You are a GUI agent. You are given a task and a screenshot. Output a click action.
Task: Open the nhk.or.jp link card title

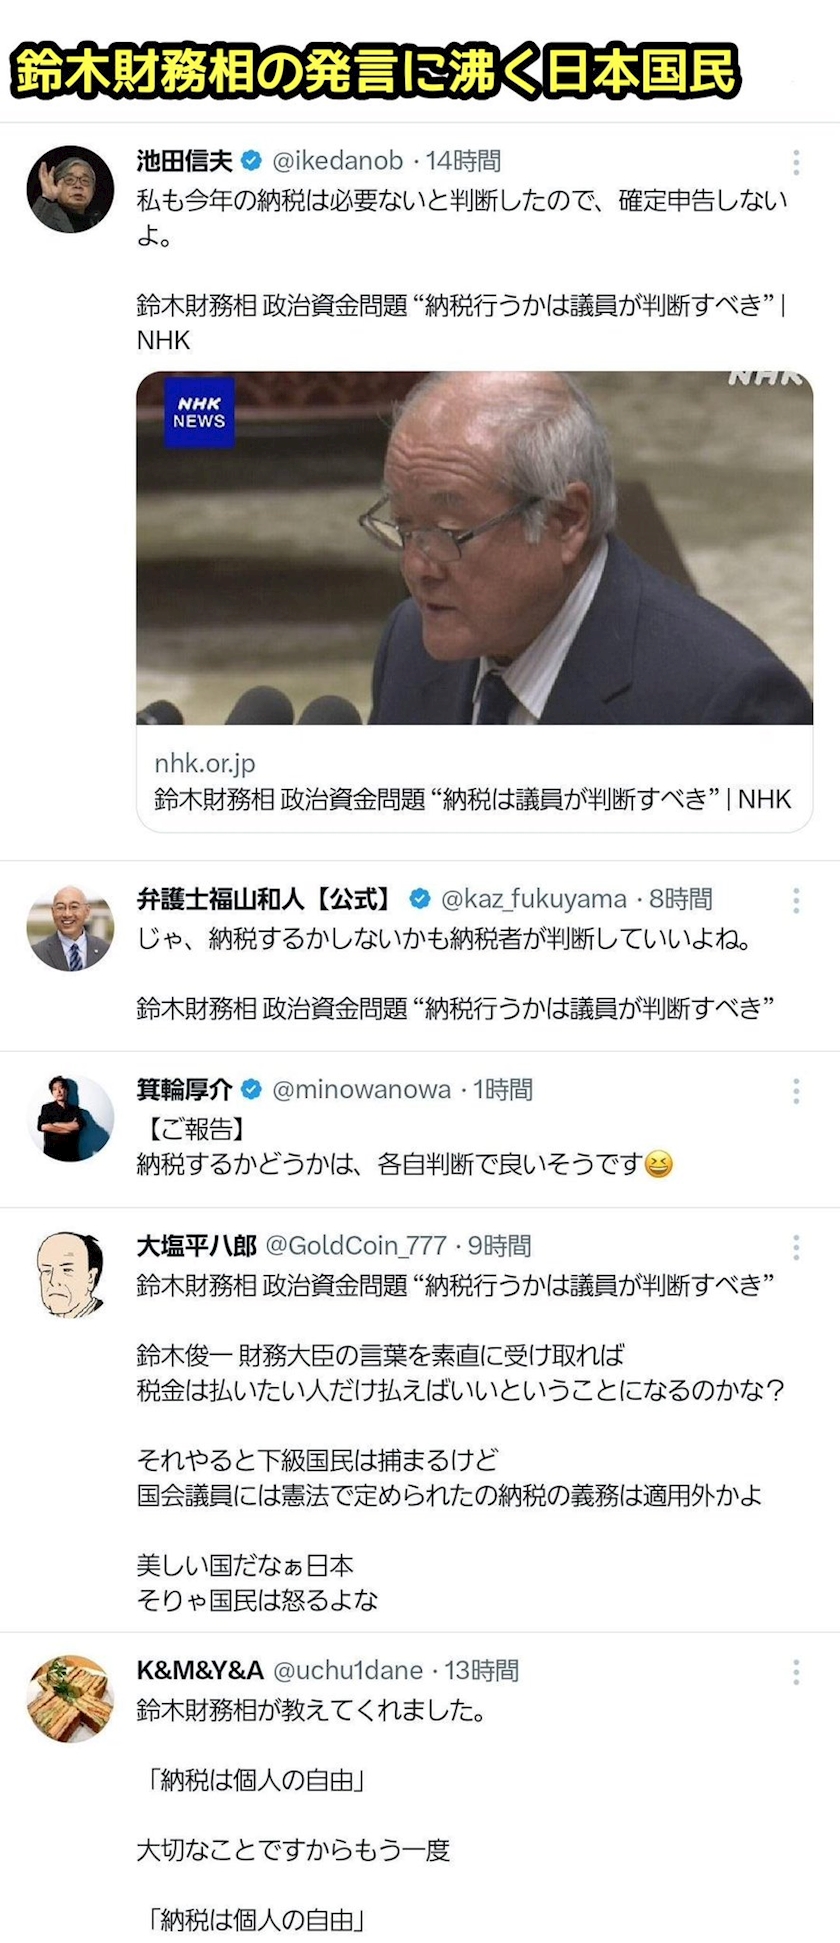tap(472, 799)
